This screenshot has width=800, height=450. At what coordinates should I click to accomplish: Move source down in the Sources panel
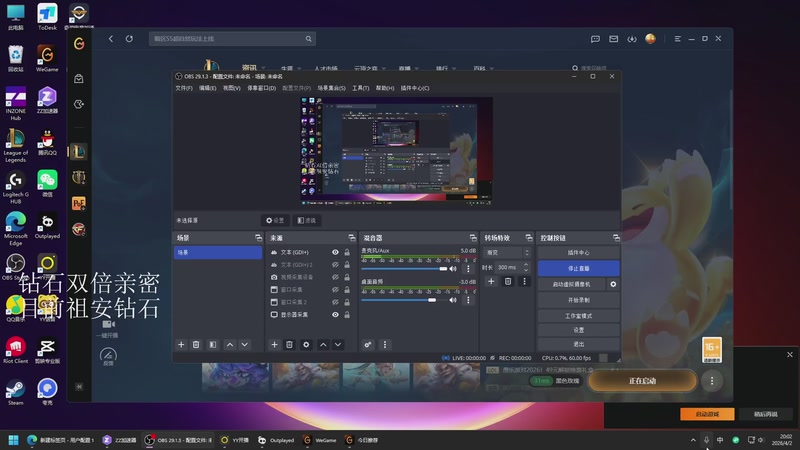(x=338, y=345)
